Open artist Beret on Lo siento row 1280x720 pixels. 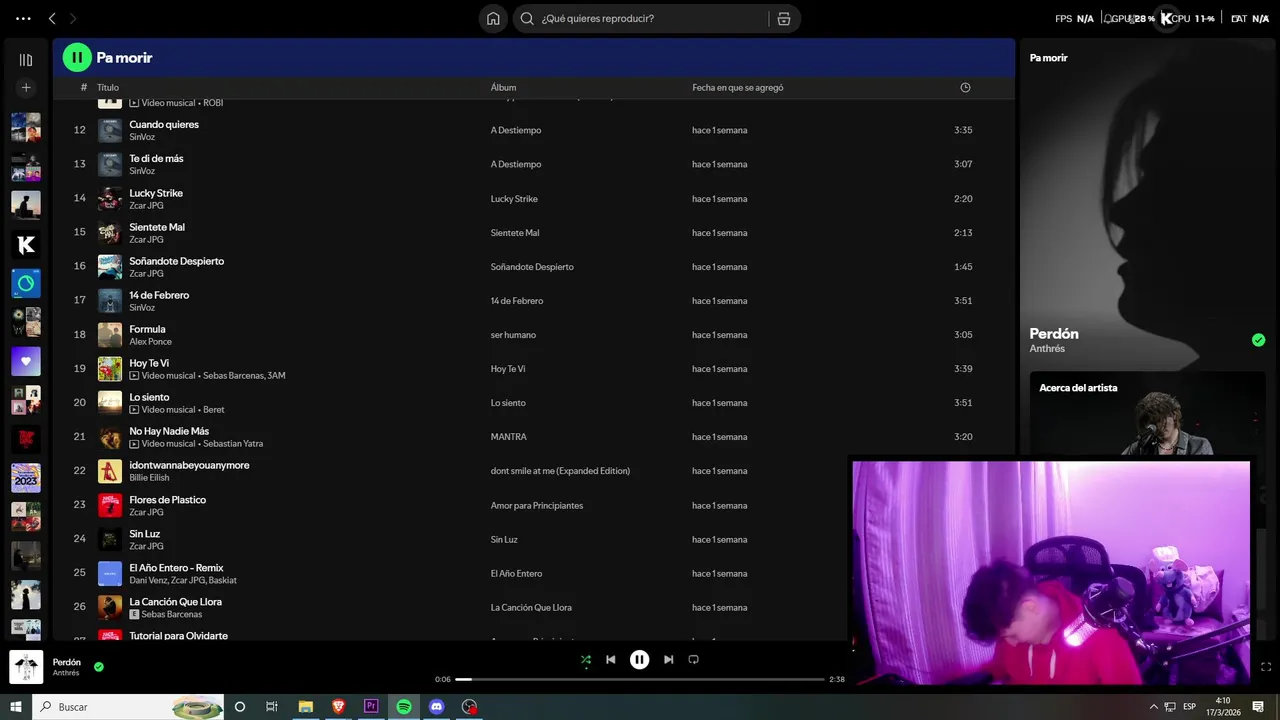(x=214, y=410)
